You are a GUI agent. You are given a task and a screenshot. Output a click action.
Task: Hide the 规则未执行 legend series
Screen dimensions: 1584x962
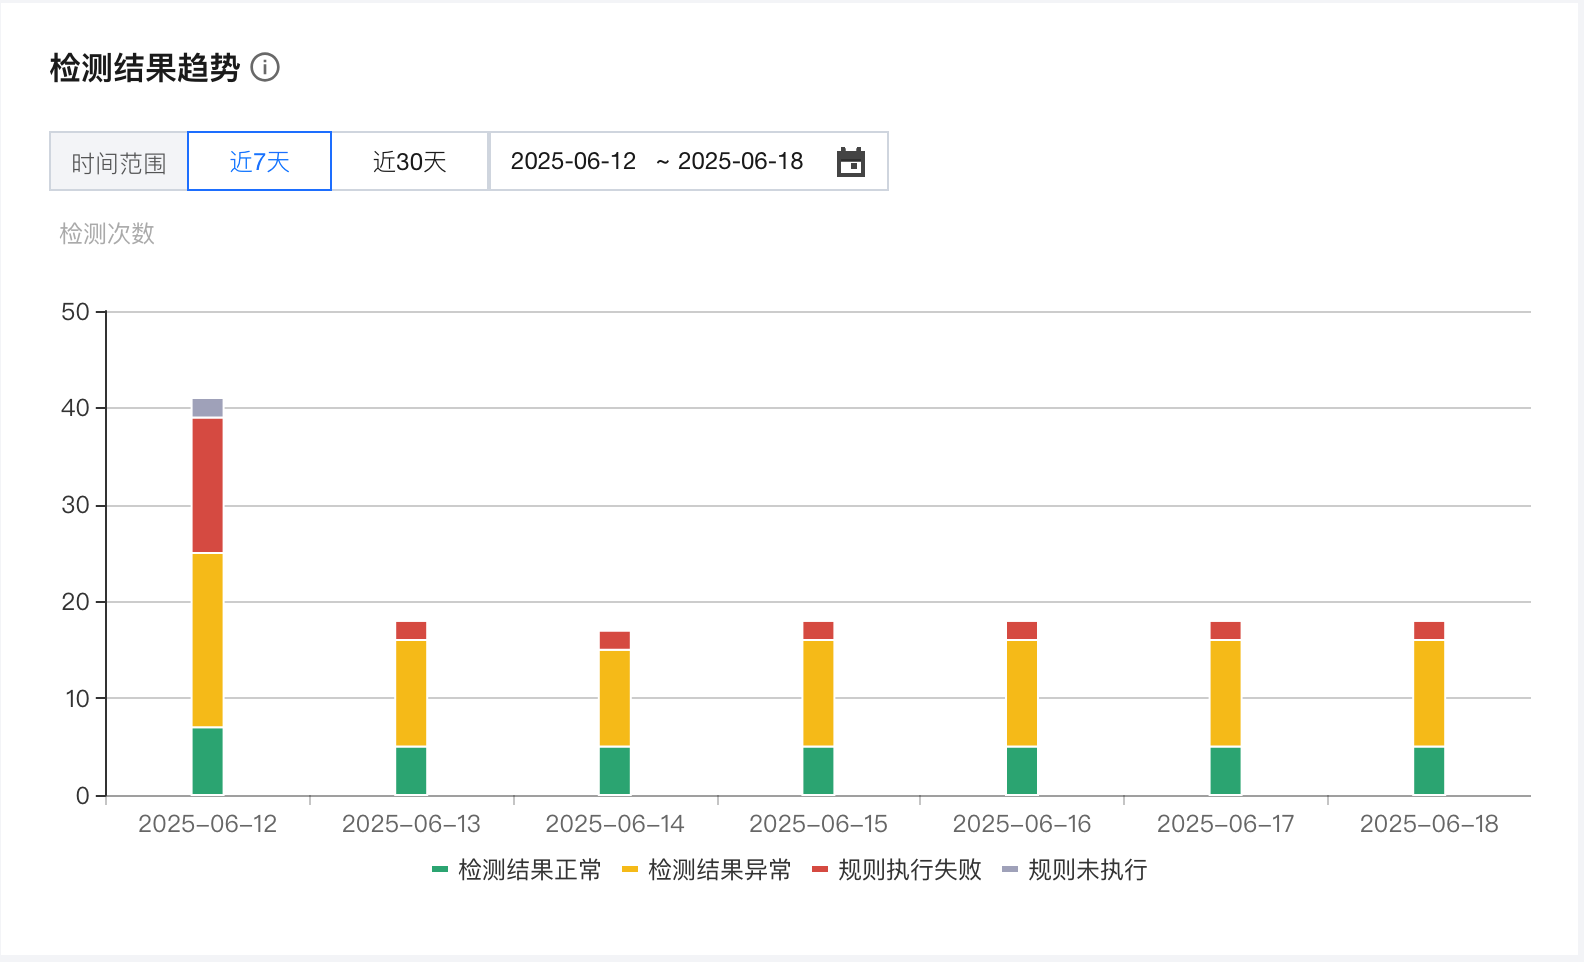(1087, 870)
